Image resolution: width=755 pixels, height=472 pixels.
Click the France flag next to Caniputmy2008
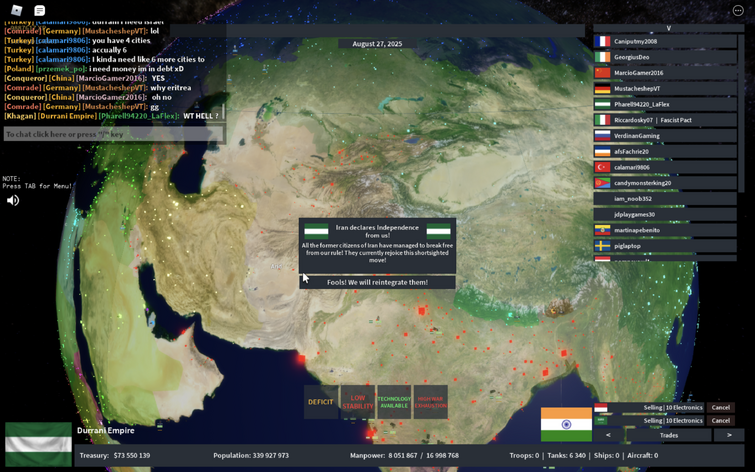[602, 41]
